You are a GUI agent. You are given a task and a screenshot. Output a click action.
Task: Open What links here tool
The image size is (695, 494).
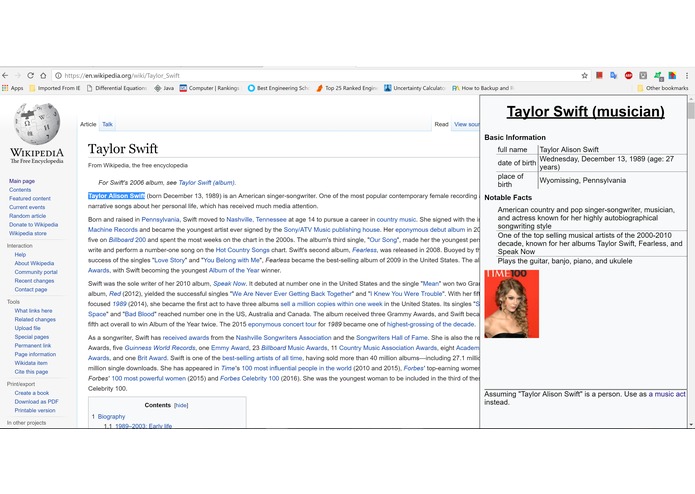(33, 311)
